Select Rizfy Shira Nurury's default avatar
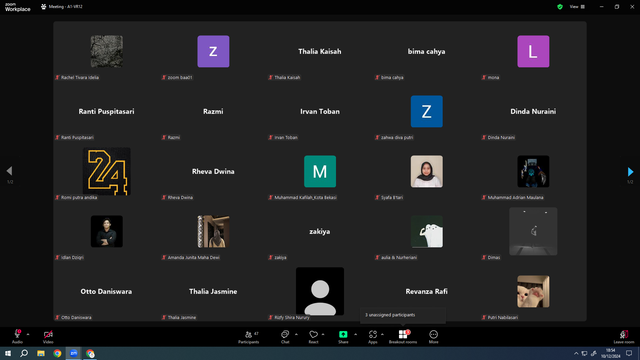This screenshot has height=360, width=640. pyautogui.click(x=320, y=291)
